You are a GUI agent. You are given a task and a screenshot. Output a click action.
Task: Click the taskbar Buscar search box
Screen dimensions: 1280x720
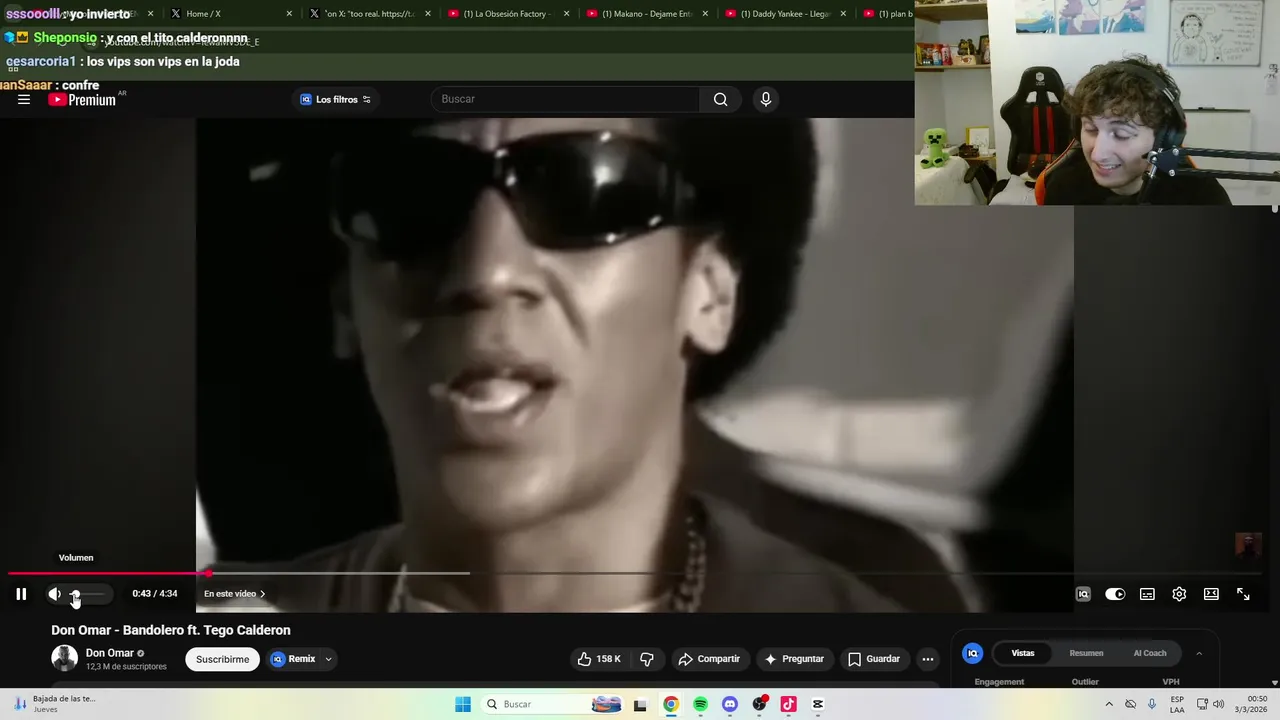click(x=552, y=704)
